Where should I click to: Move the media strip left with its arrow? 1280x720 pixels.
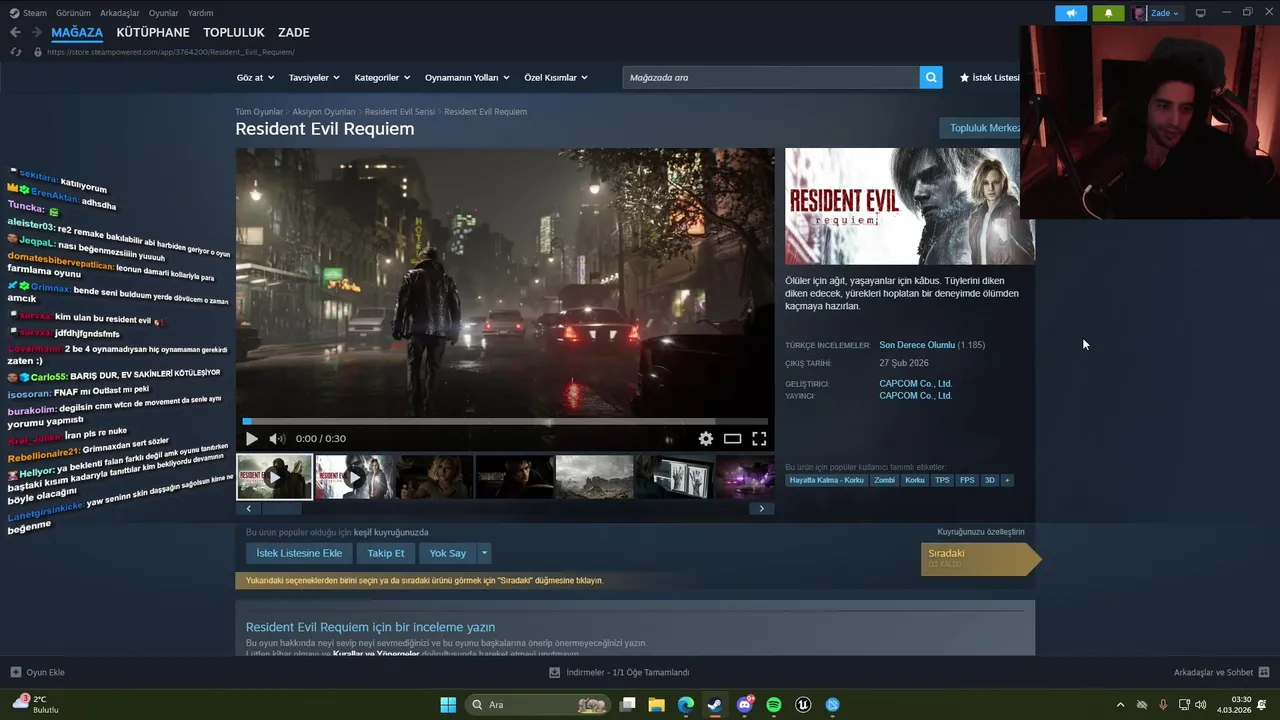point(249,508)
